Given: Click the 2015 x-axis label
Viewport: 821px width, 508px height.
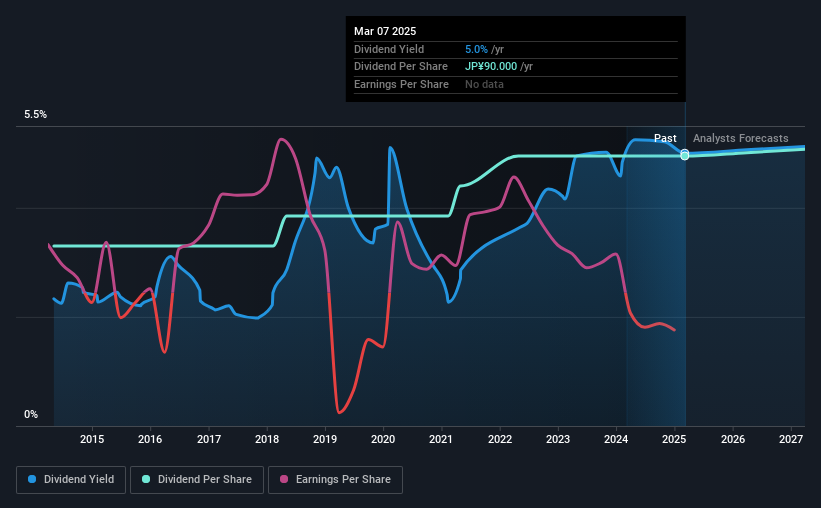Looking at the screenshot, I should pos(92,439).
